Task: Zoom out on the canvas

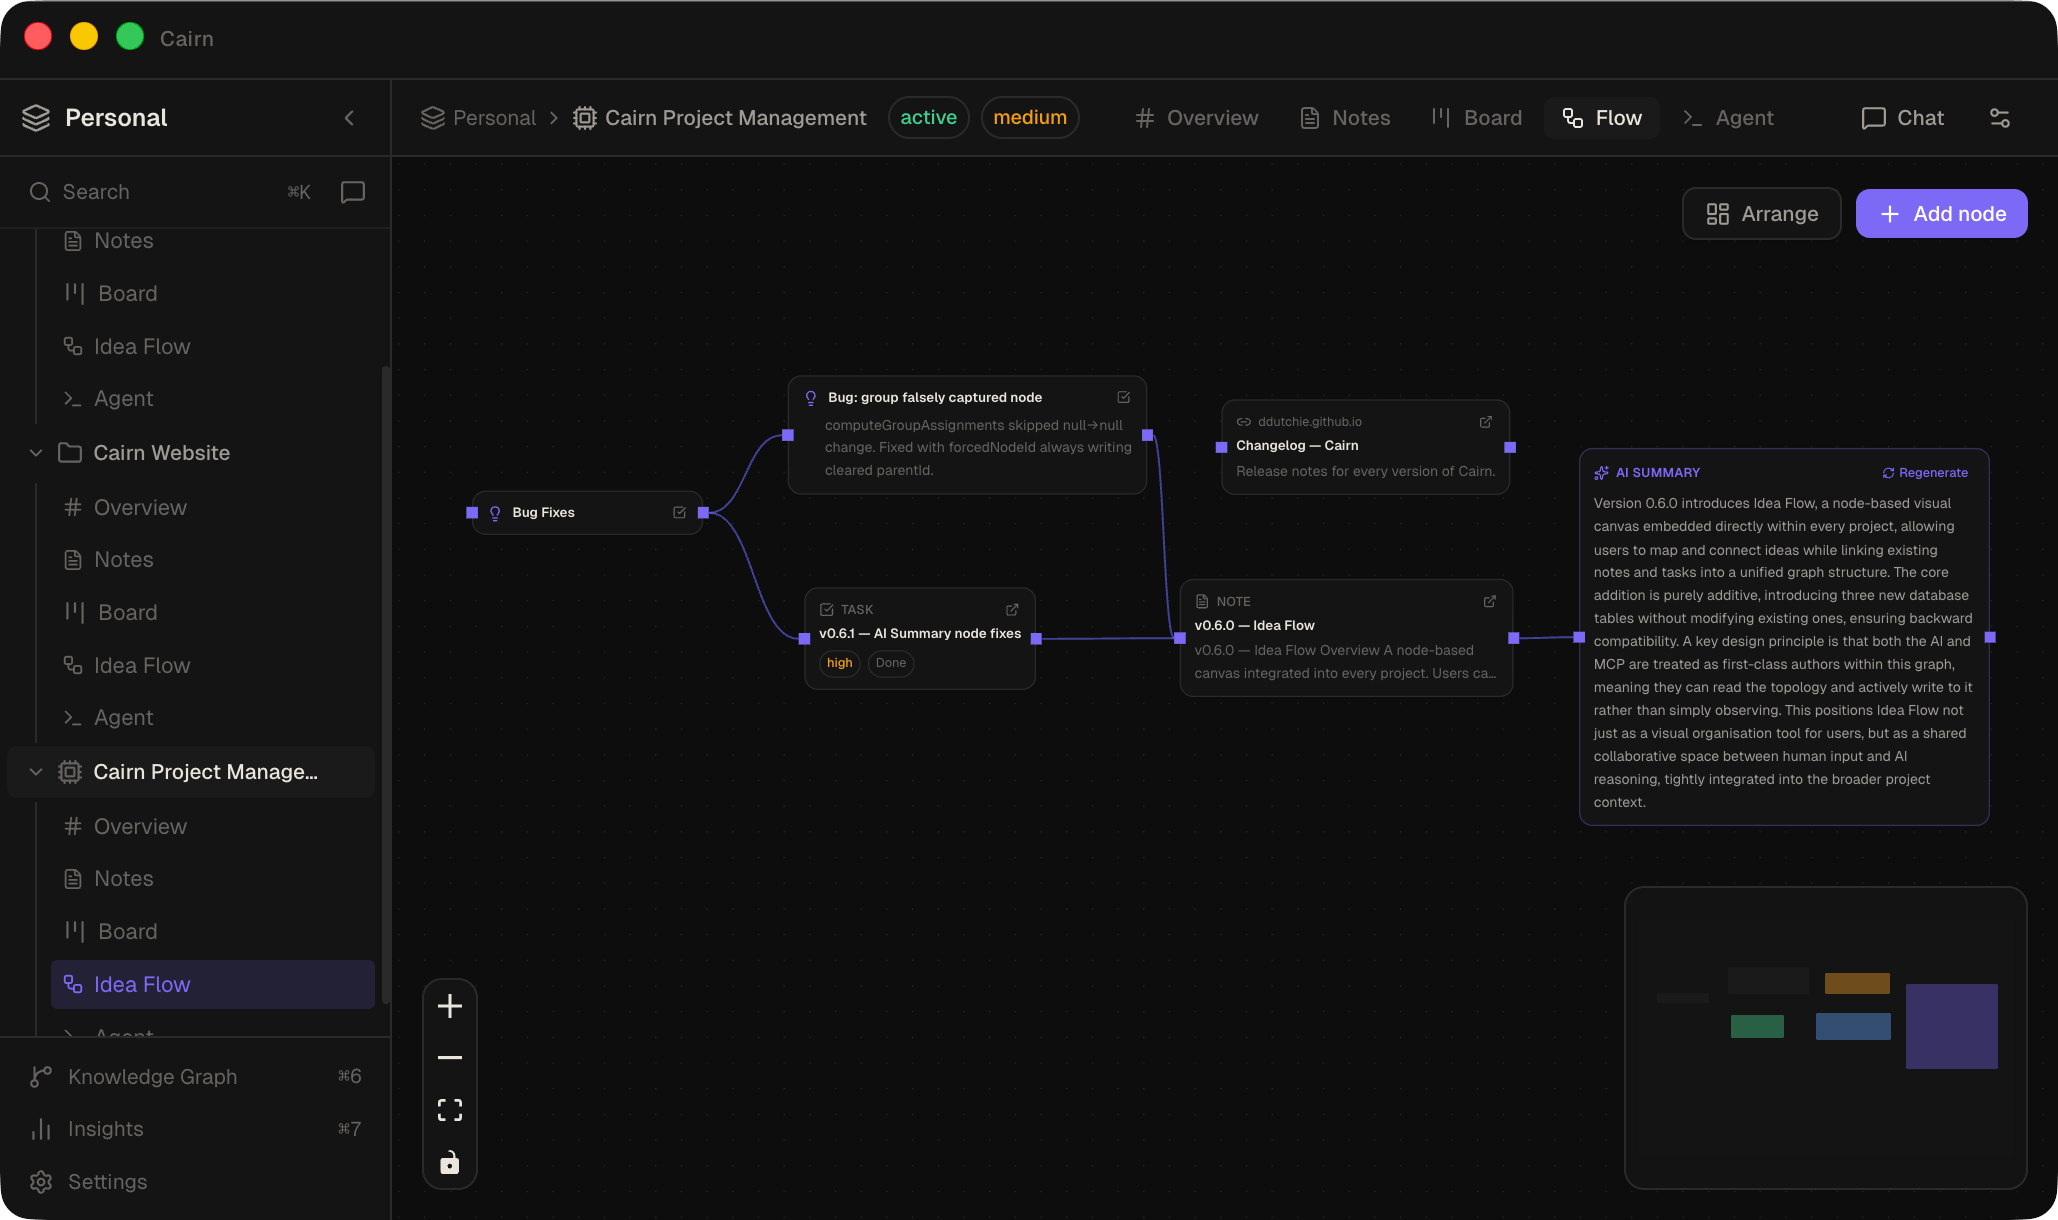Action: click(450, 1058)
